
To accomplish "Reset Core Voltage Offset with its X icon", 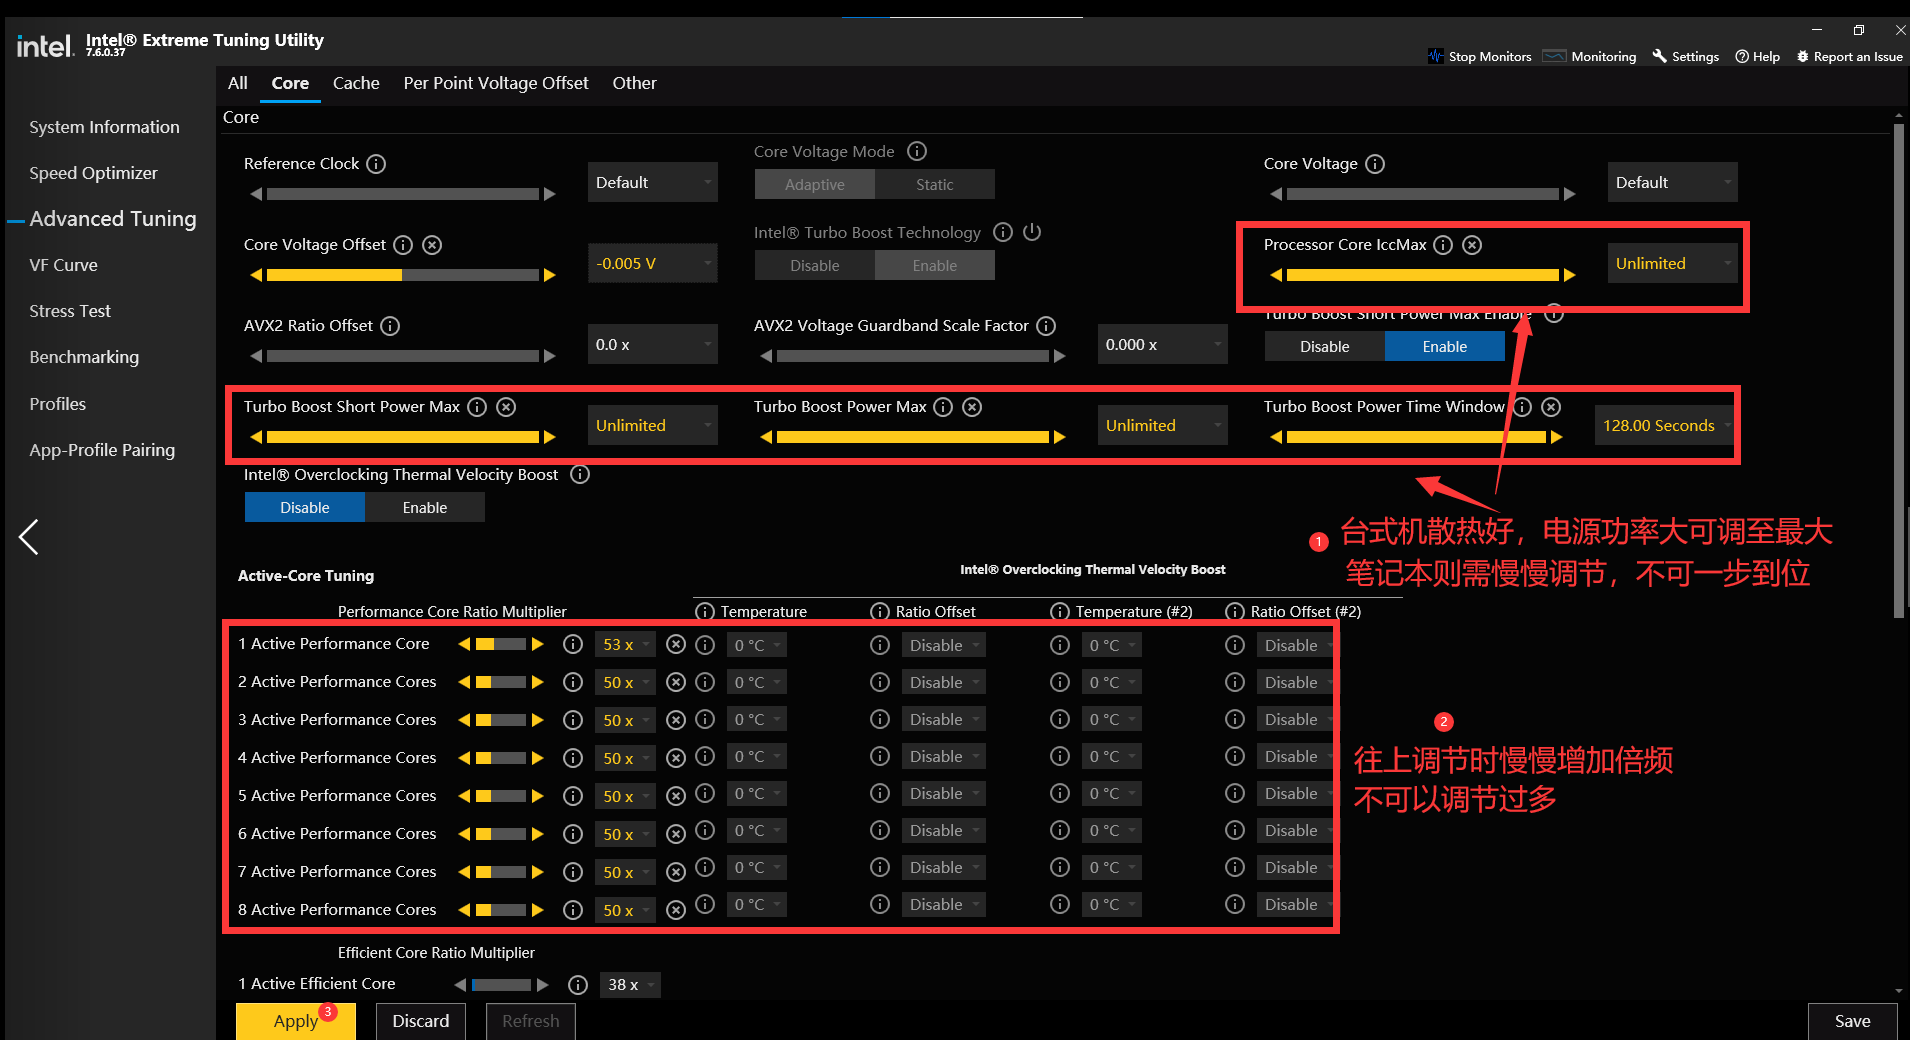I will click(432, 245).
